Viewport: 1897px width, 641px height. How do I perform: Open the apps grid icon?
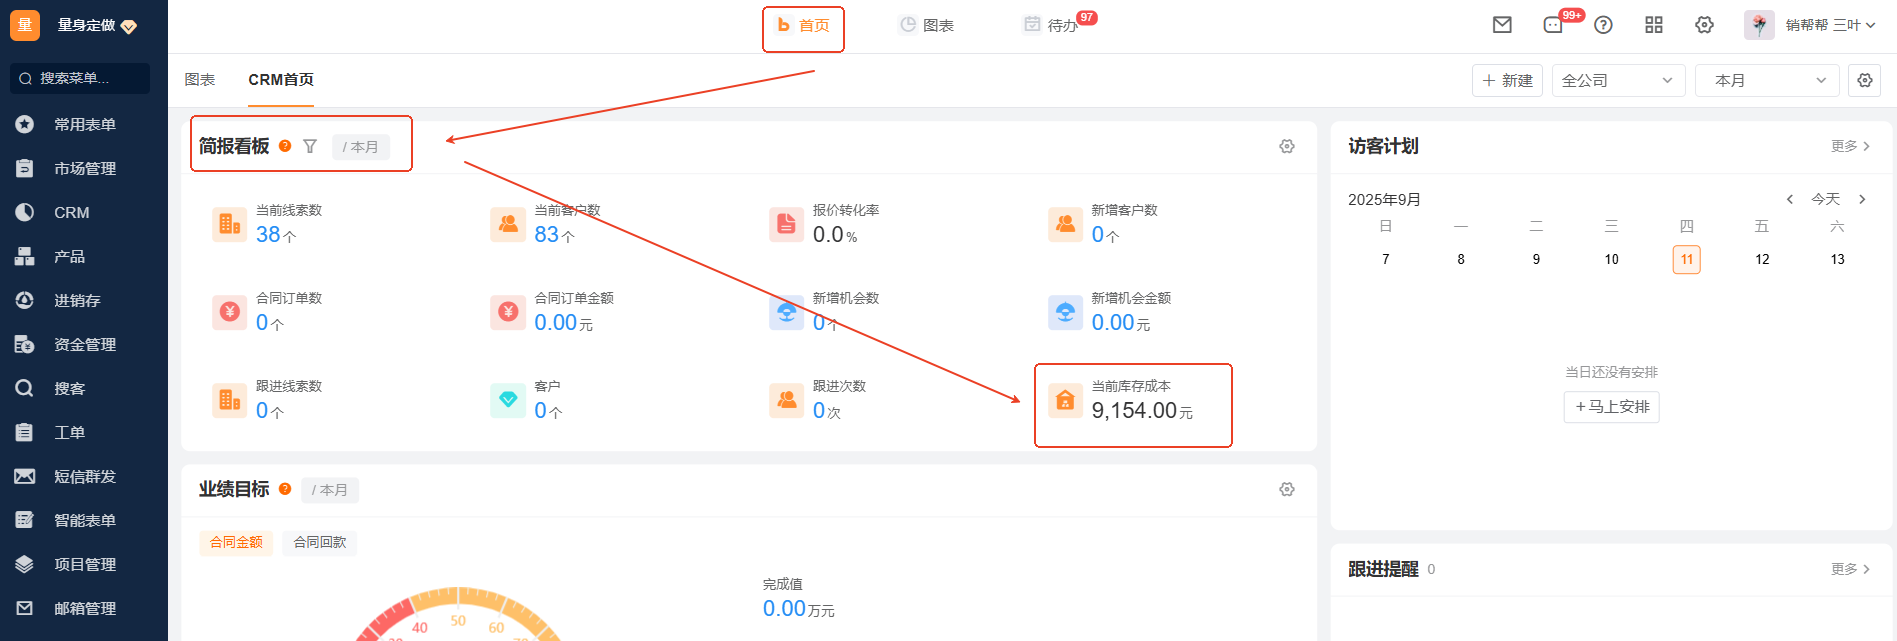coord(1654,25)
